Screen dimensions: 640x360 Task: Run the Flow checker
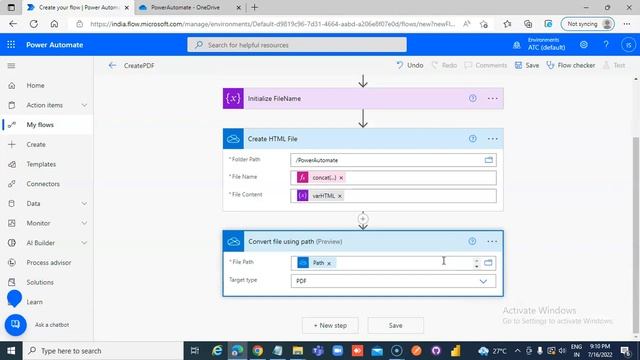(570, 65)
